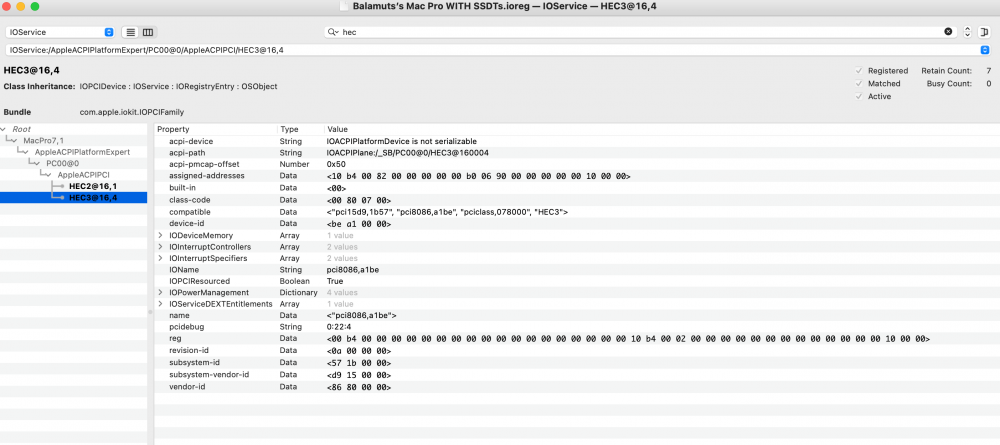The width and height of the screenshot is (1000, 445).
Task: Click the pcidebug value 0:22:4
Action: point(338,327)
